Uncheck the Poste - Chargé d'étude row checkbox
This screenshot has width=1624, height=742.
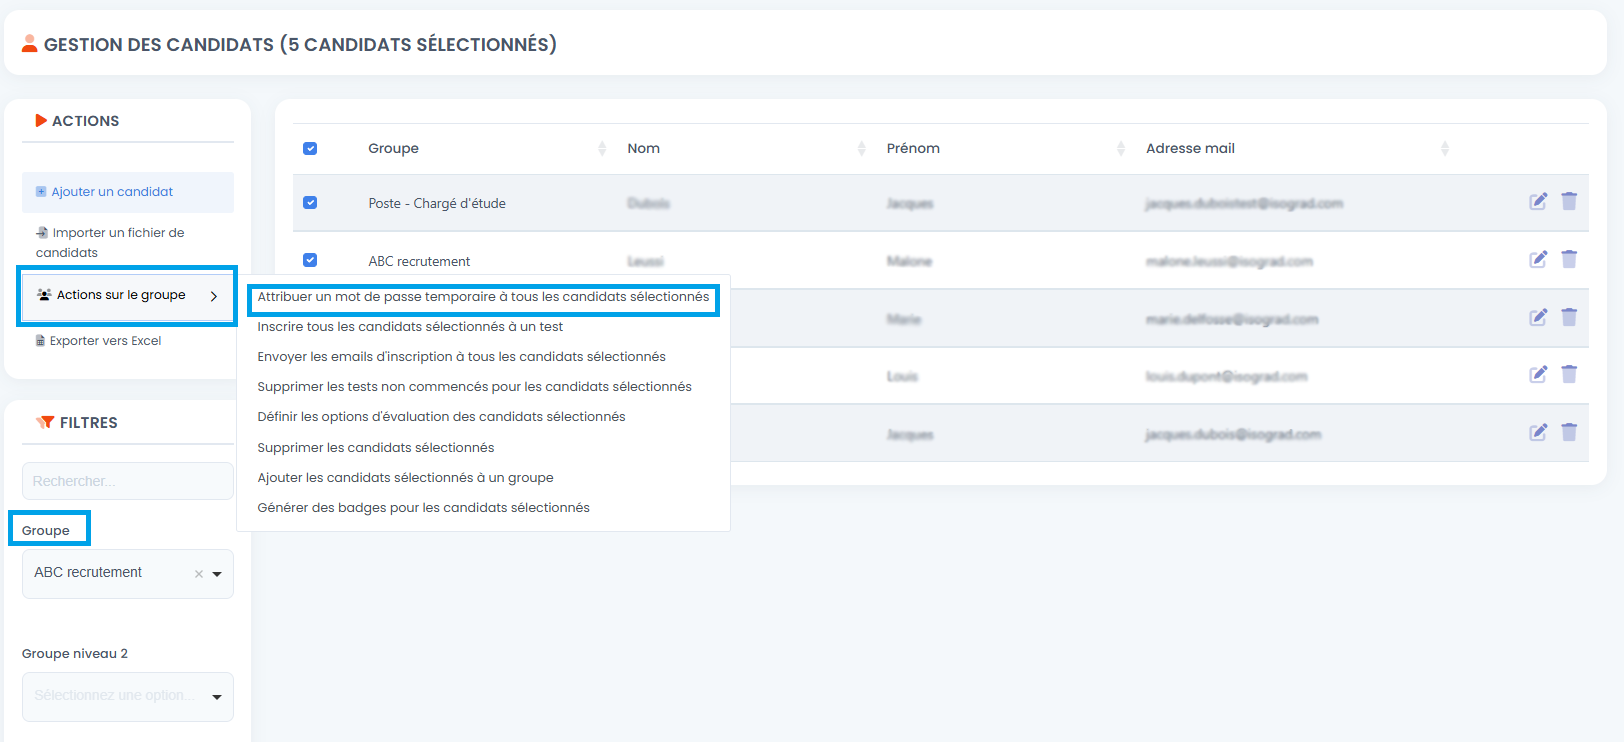click(310, 202)
